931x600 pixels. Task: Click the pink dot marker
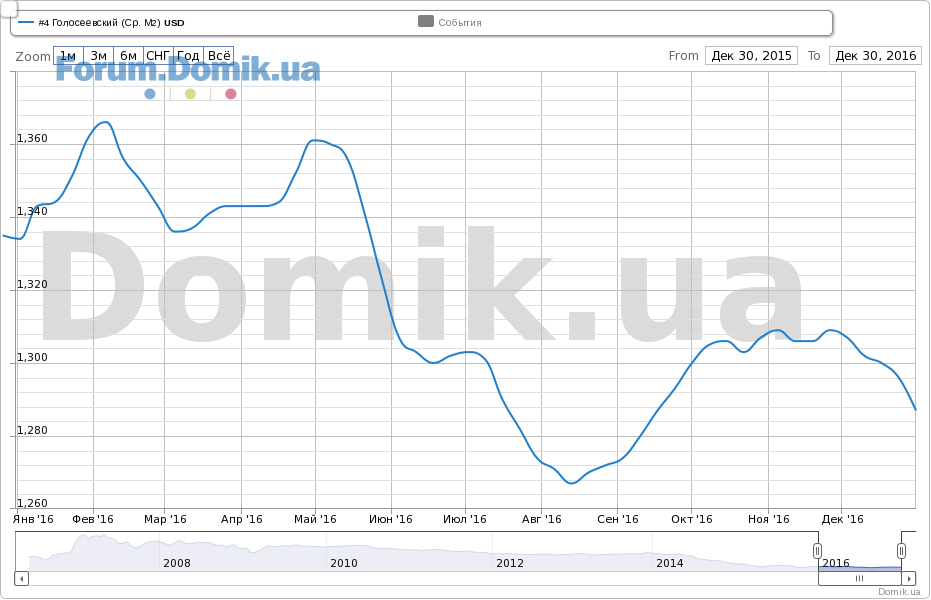[x=231, y=94]
